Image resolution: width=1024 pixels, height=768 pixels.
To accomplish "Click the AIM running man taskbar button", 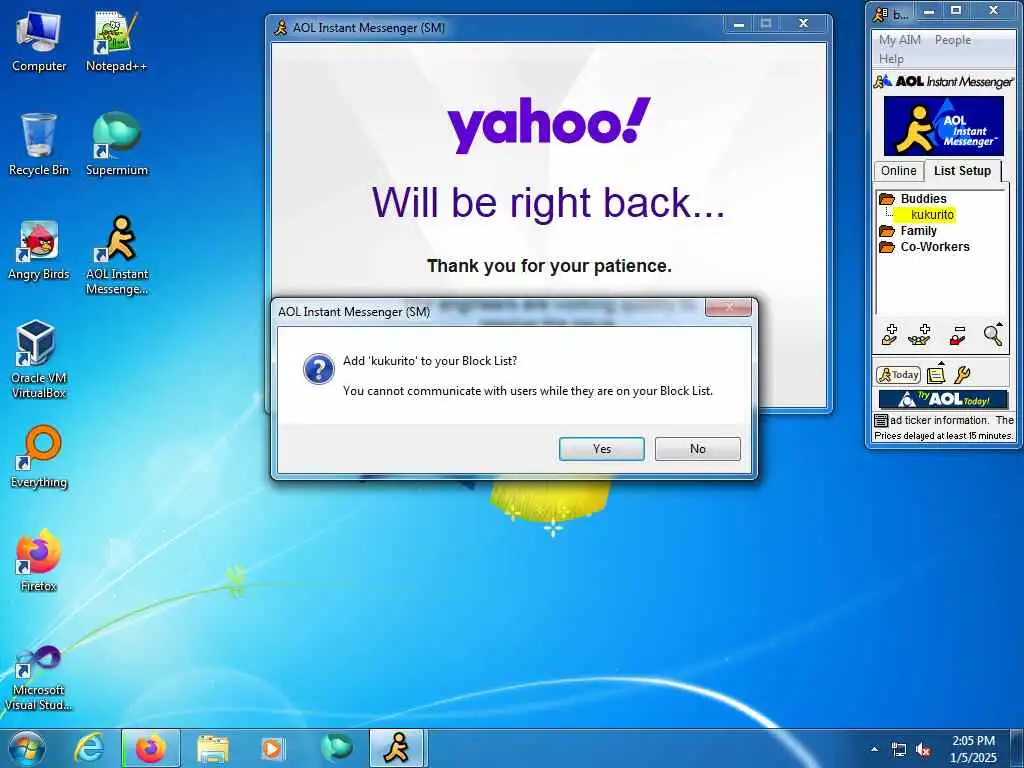I will pyautogui.click(x=398, y=748).
